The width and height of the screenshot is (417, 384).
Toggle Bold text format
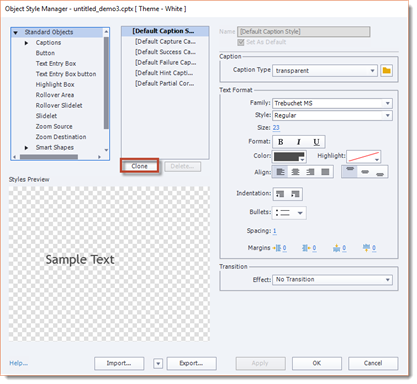(281, 142)
